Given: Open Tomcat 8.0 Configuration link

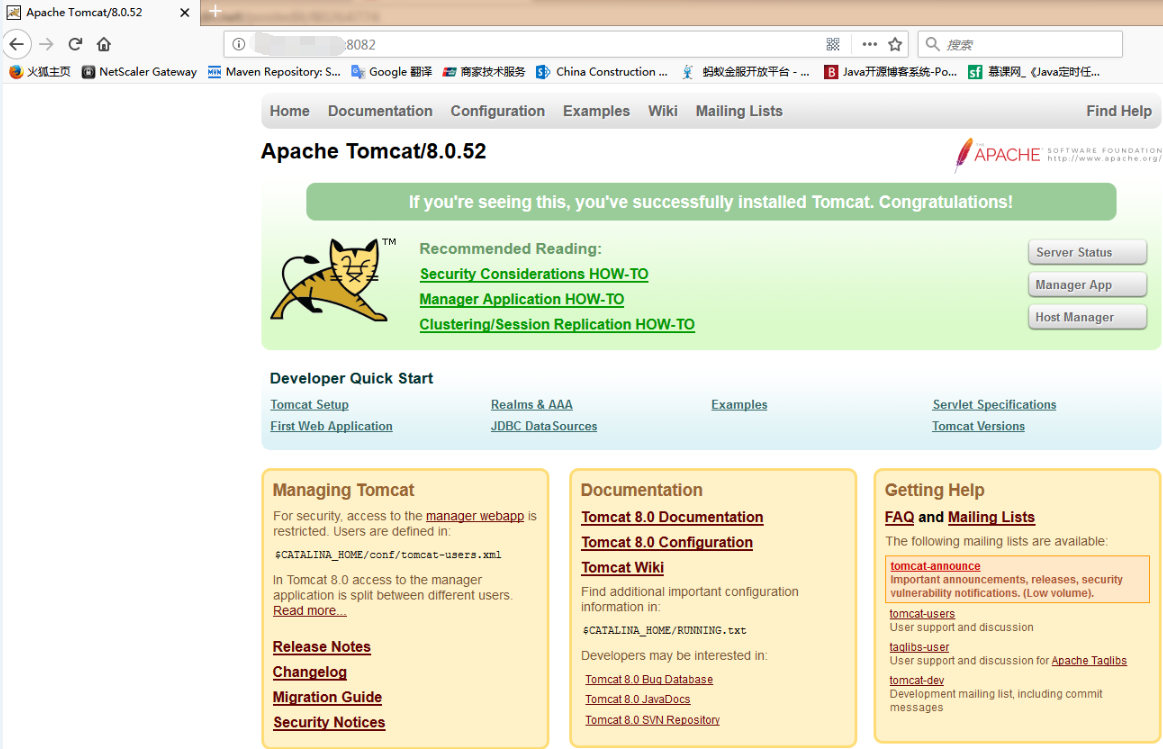Looking at the screenshot, I should (667, 543).
